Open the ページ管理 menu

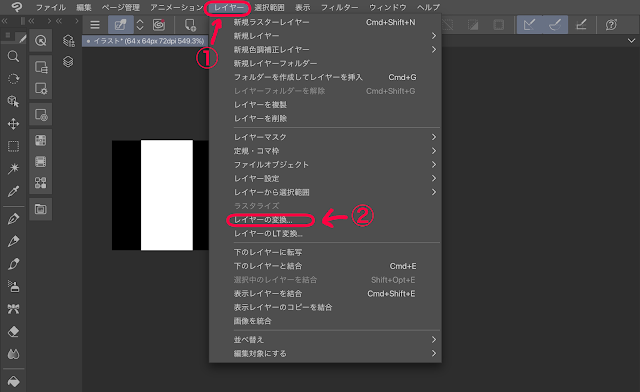[x=120, y=7]
